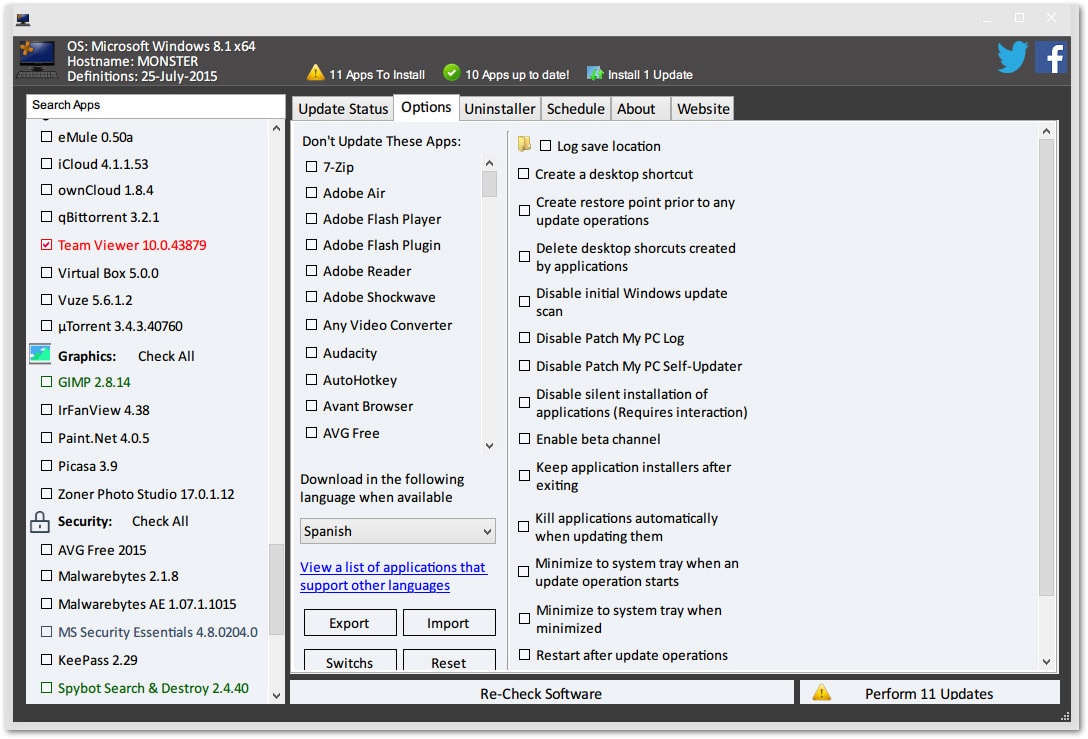Image resolution: width=1088 pixels, height=739 pixels.
Task: Tick the Audacity exclusion checkbox
Action: pyautogui.click(x=312, y=352)
